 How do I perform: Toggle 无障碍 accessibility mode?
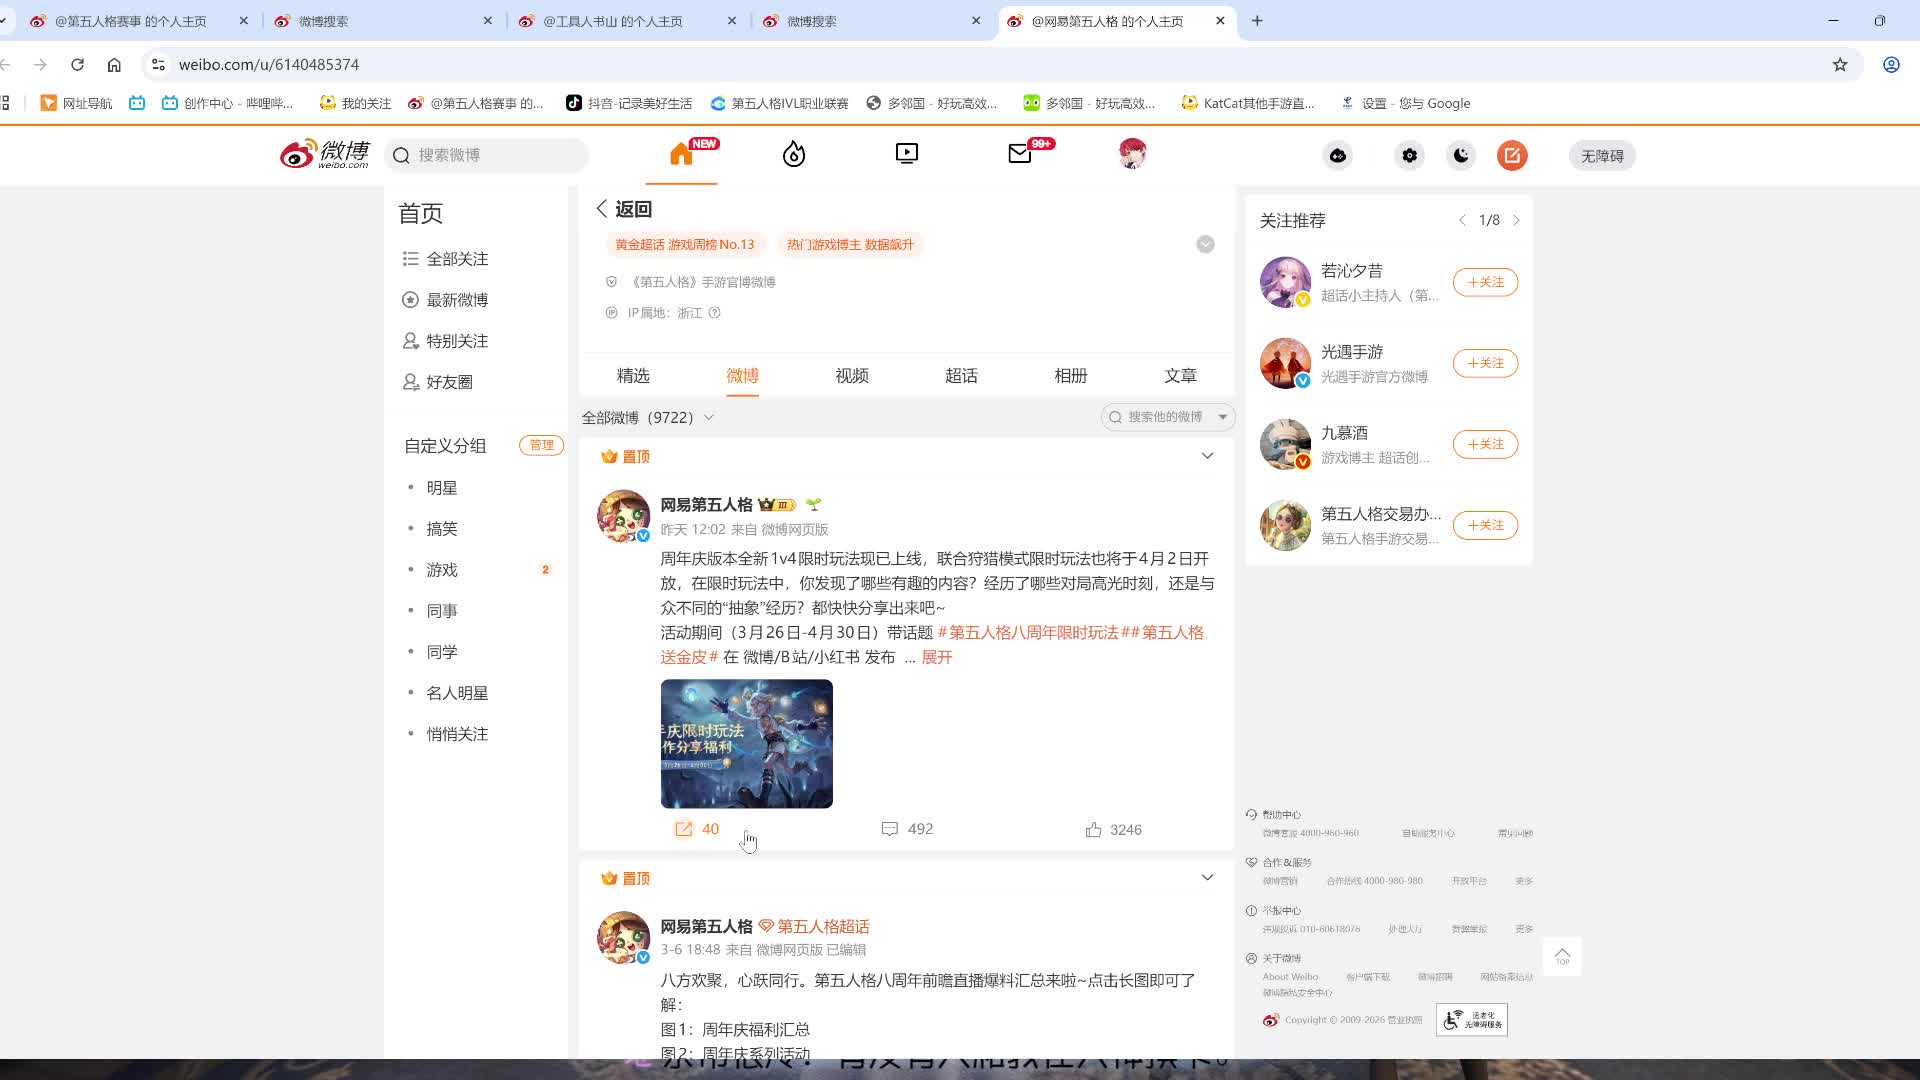1601,156
